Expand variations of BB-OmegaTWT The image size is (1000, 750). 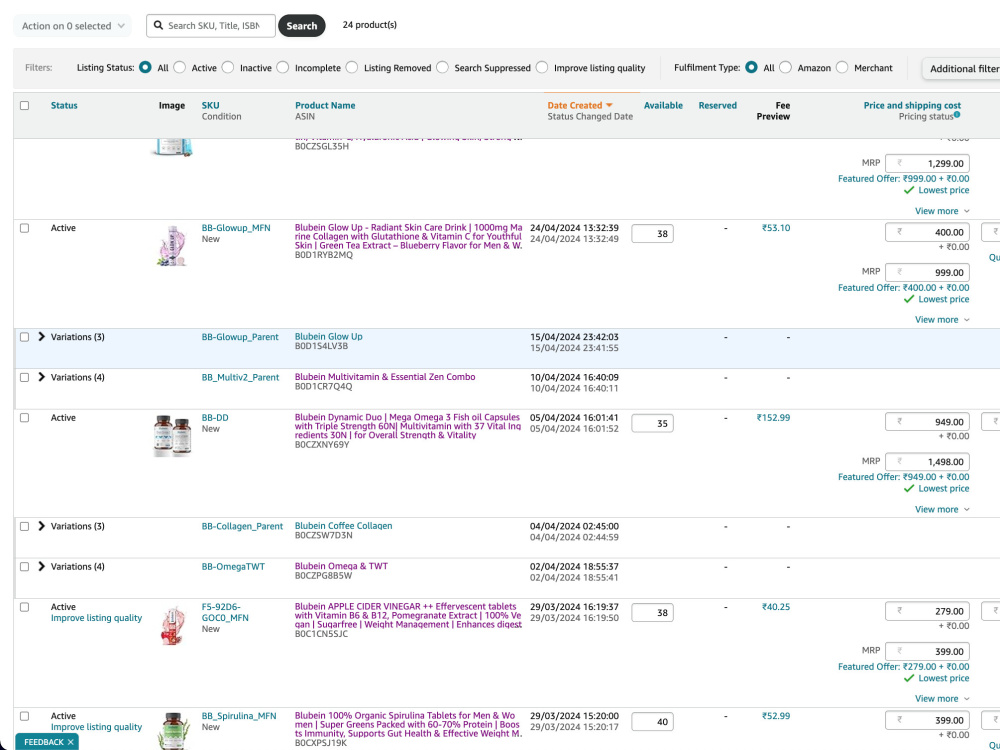click(x=41, y=566)
